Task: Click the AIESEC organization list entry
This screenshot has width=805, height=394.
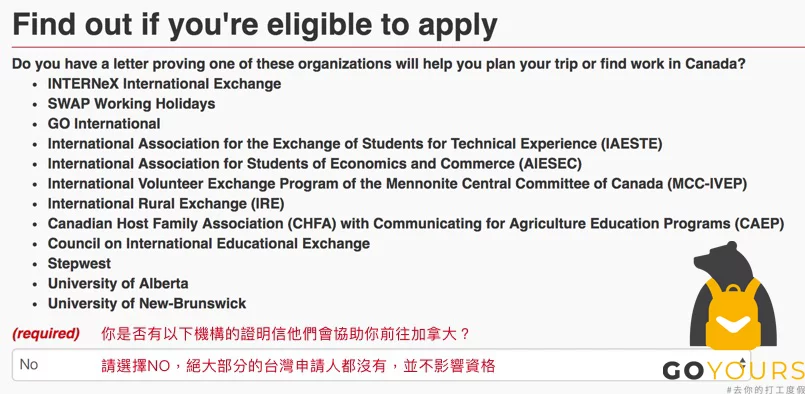Action: coord(315,164)
